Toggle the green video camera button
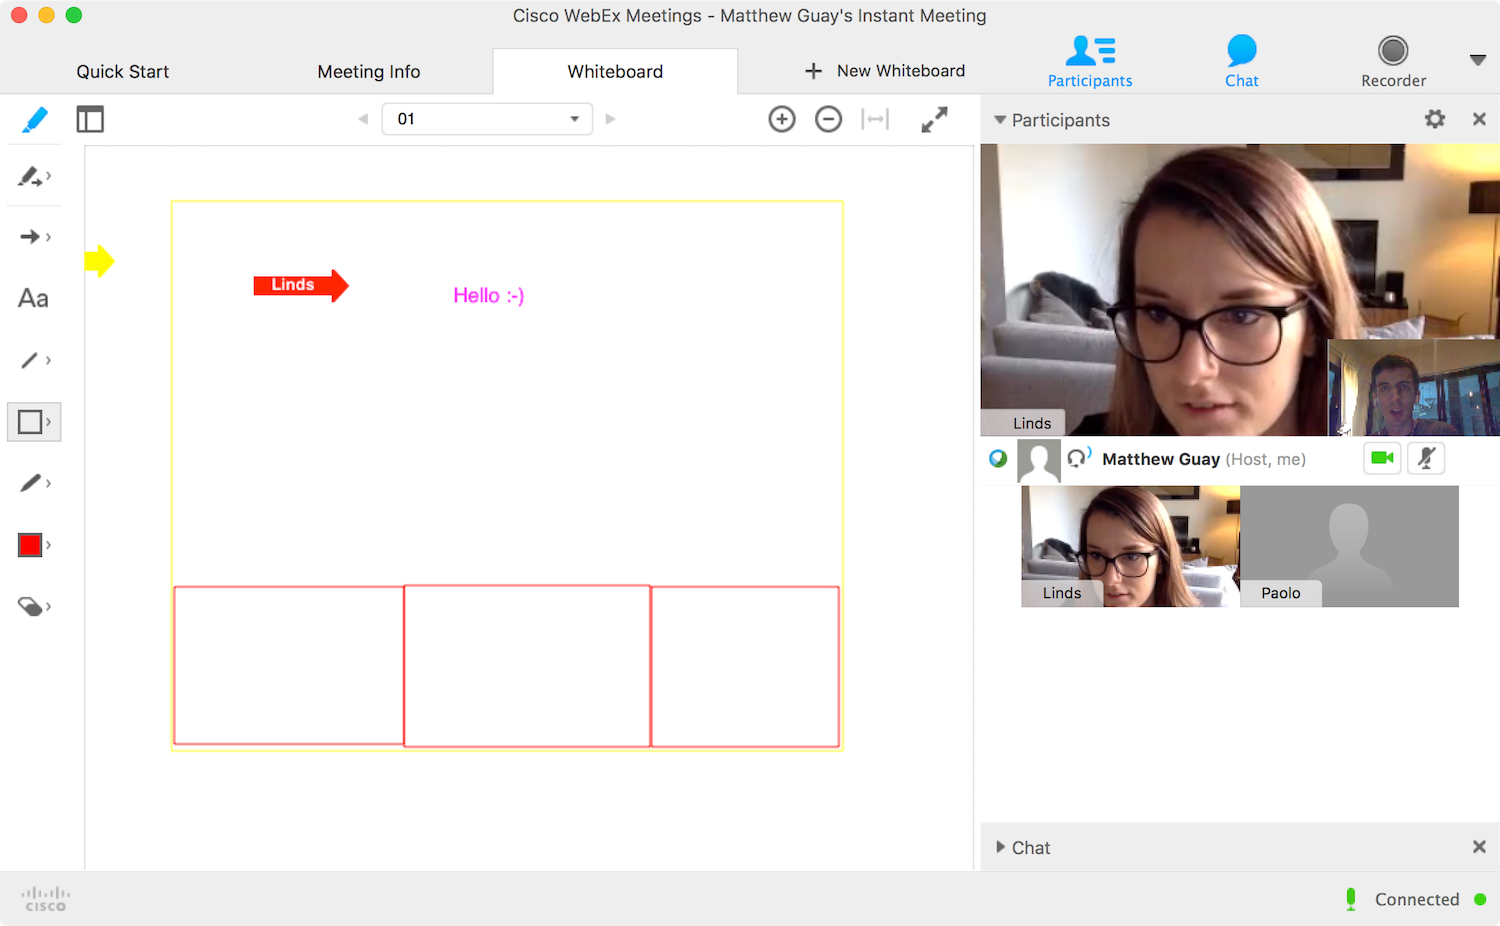 click(x=1382, y=458)
